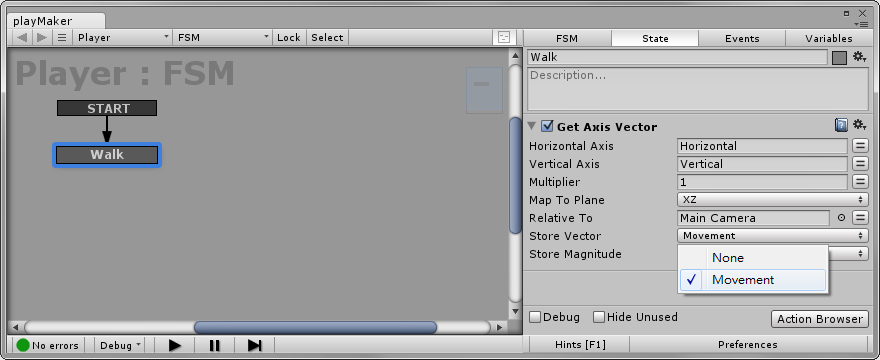Toggle variable mode for Vertical Axis
The image size is (880, 360).
pos(860,164)
